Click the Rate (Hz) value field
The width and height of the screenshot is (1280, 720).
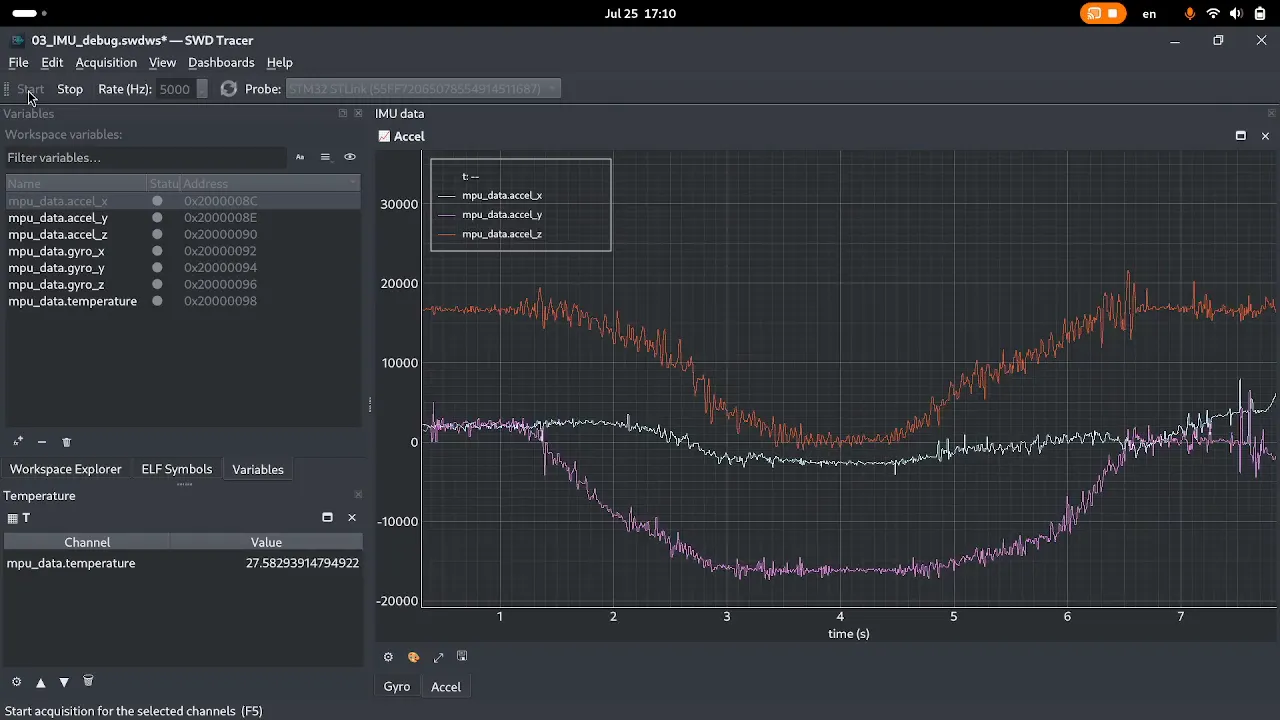tap(175, 89)
